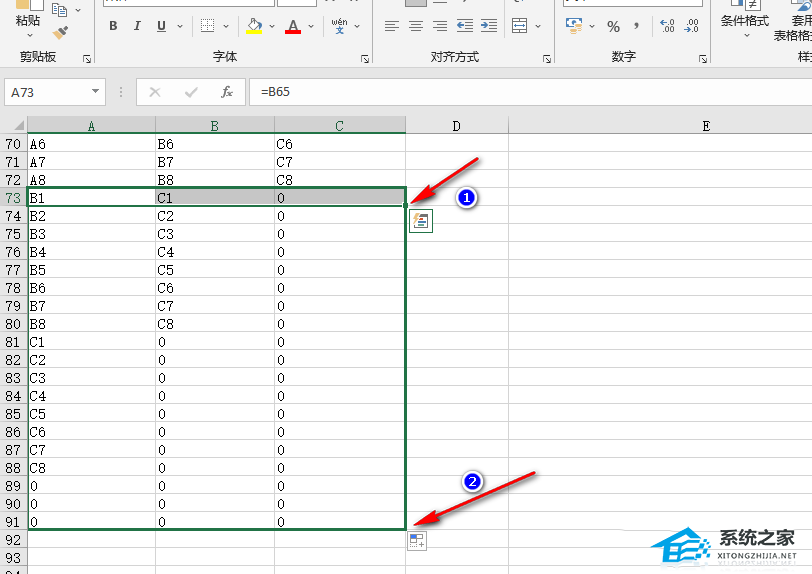This screenshot has width=812, height=574.
Task: Apply red font color
Action: point(293,26)
